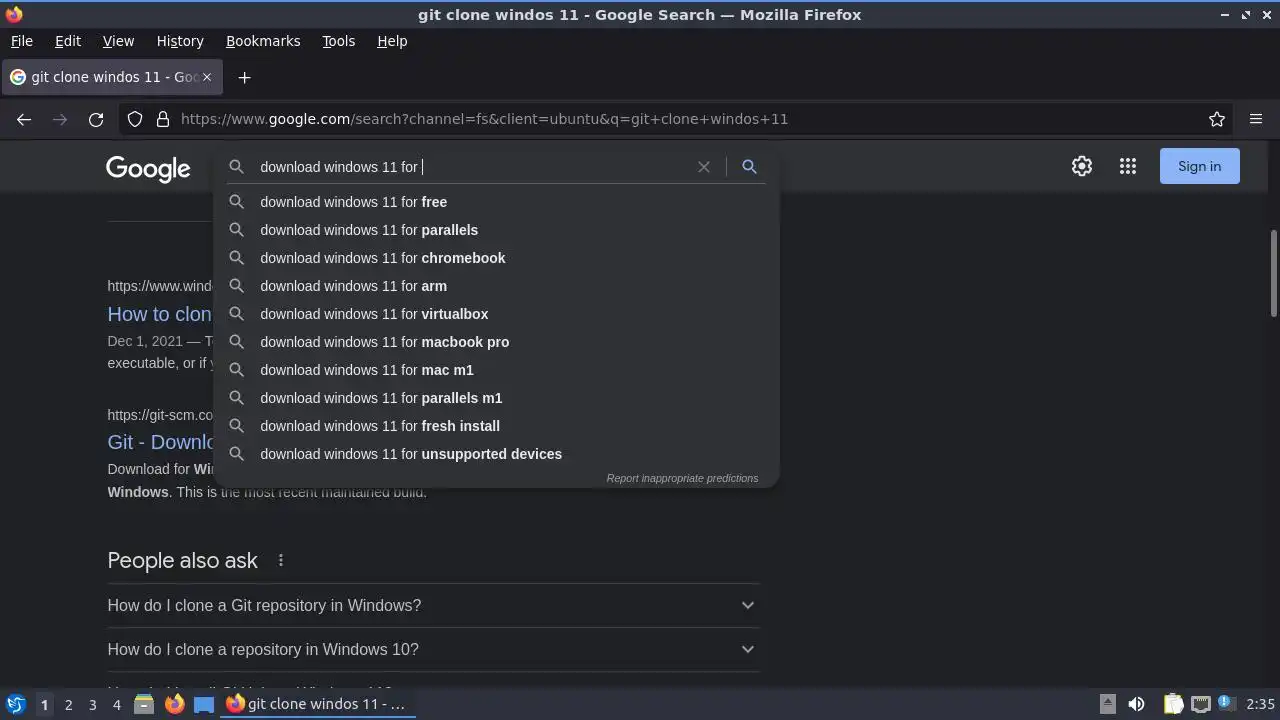
Task: Switch to workspace 3 in taskbar
Action: pyautogui.click(x=92, y=704)
